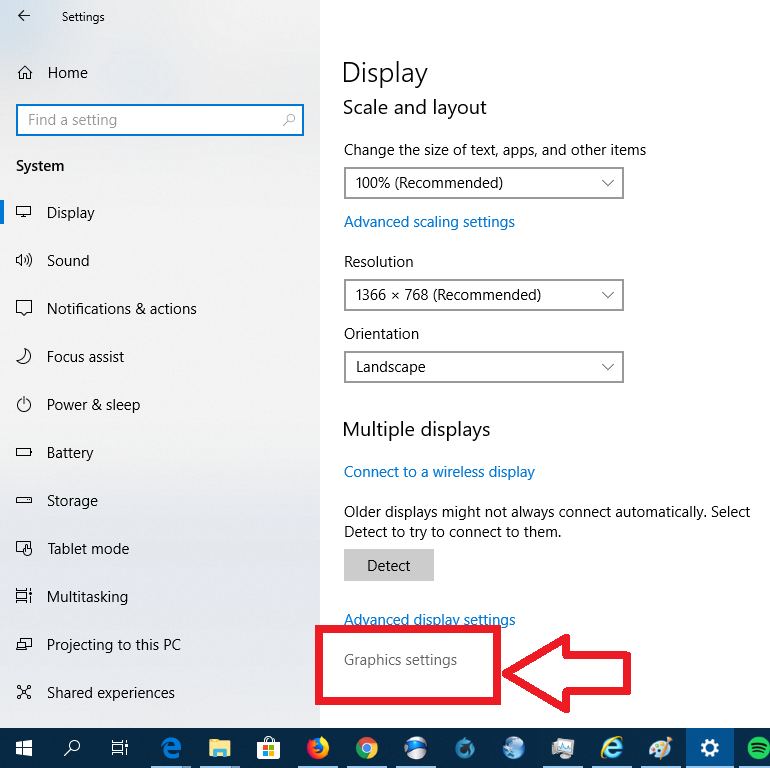Open Advanced scaling settings link
This screenshot has width=770, height=768.
(x=429, y=222)
